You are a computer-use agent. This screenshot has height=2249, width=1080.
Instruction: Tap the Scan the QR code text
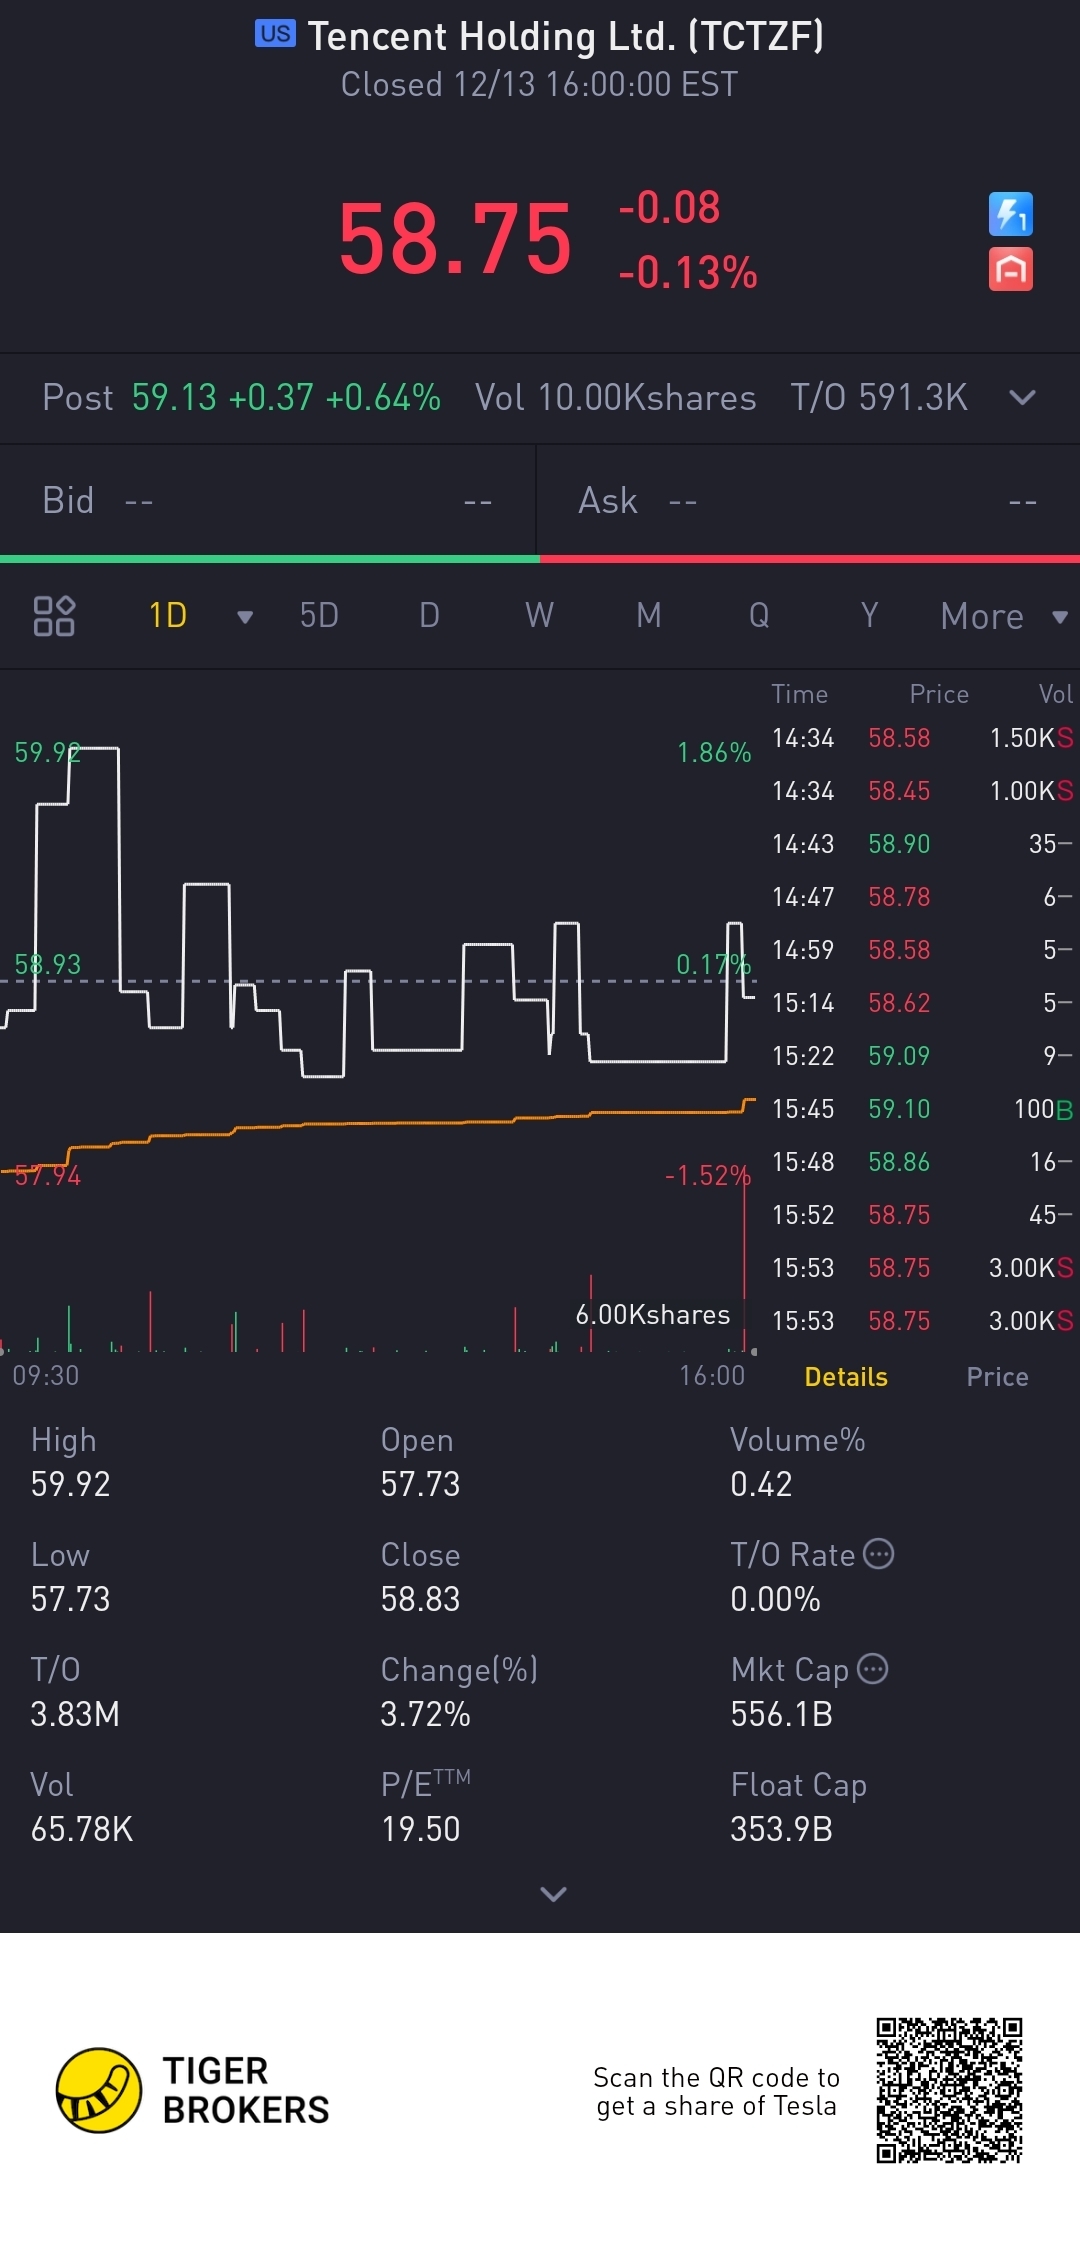(x=716, y=2091)
